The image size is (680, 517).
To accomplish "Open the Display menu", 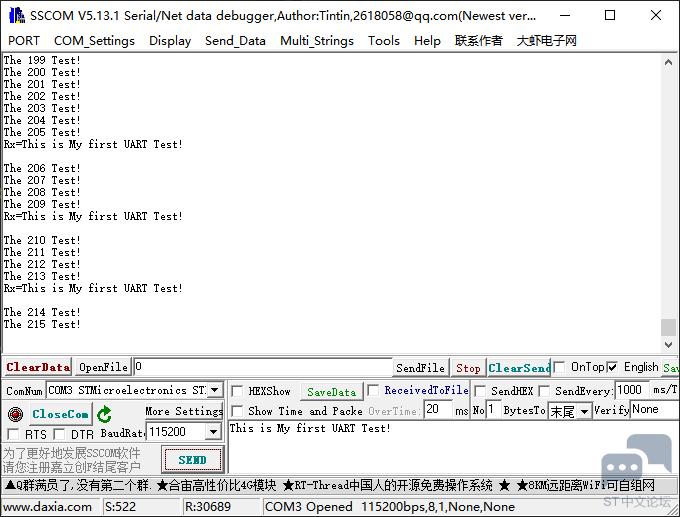I will pos(170,41).
